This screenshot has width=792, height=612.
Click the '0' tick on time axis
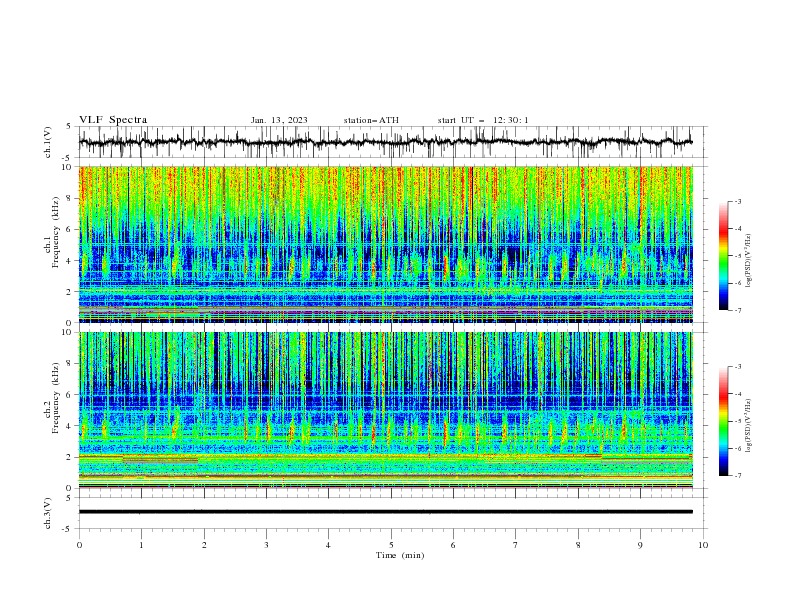79,545
